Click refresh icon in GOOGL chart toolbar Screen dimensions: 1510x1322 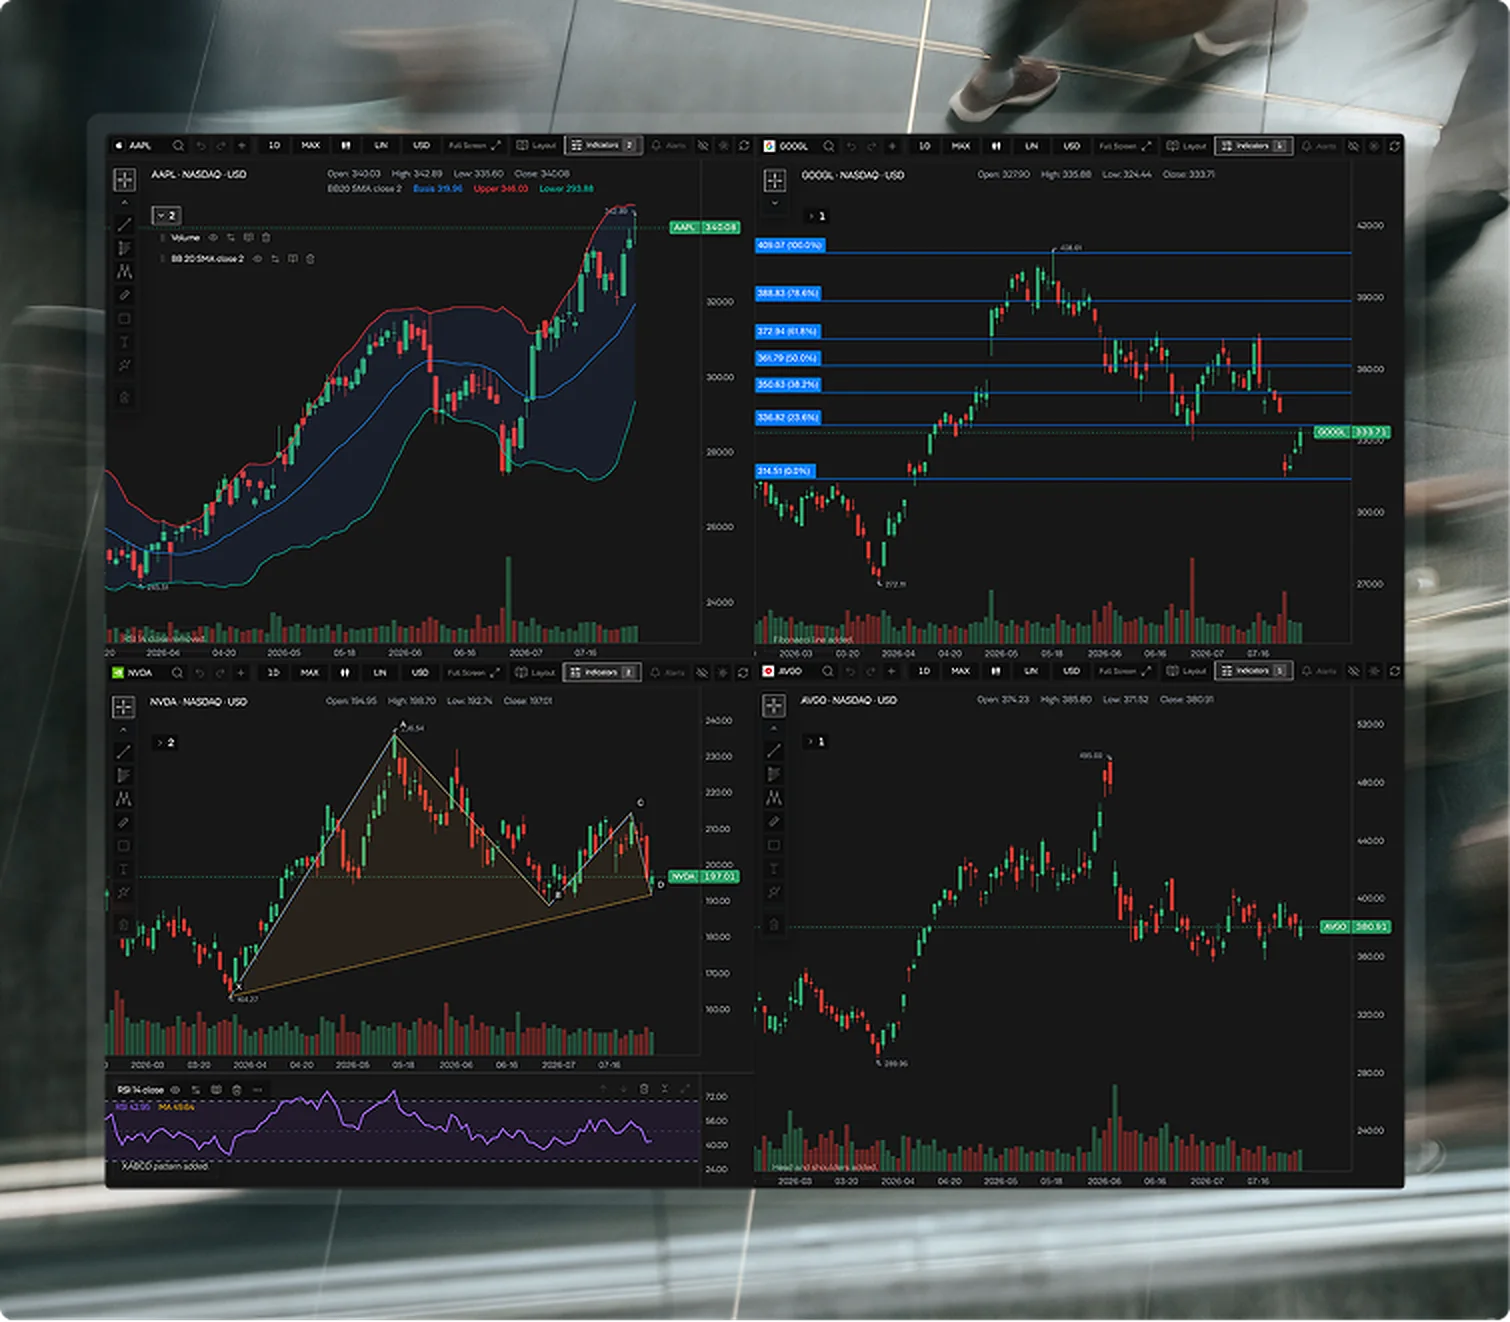(x=1394, y=146)
